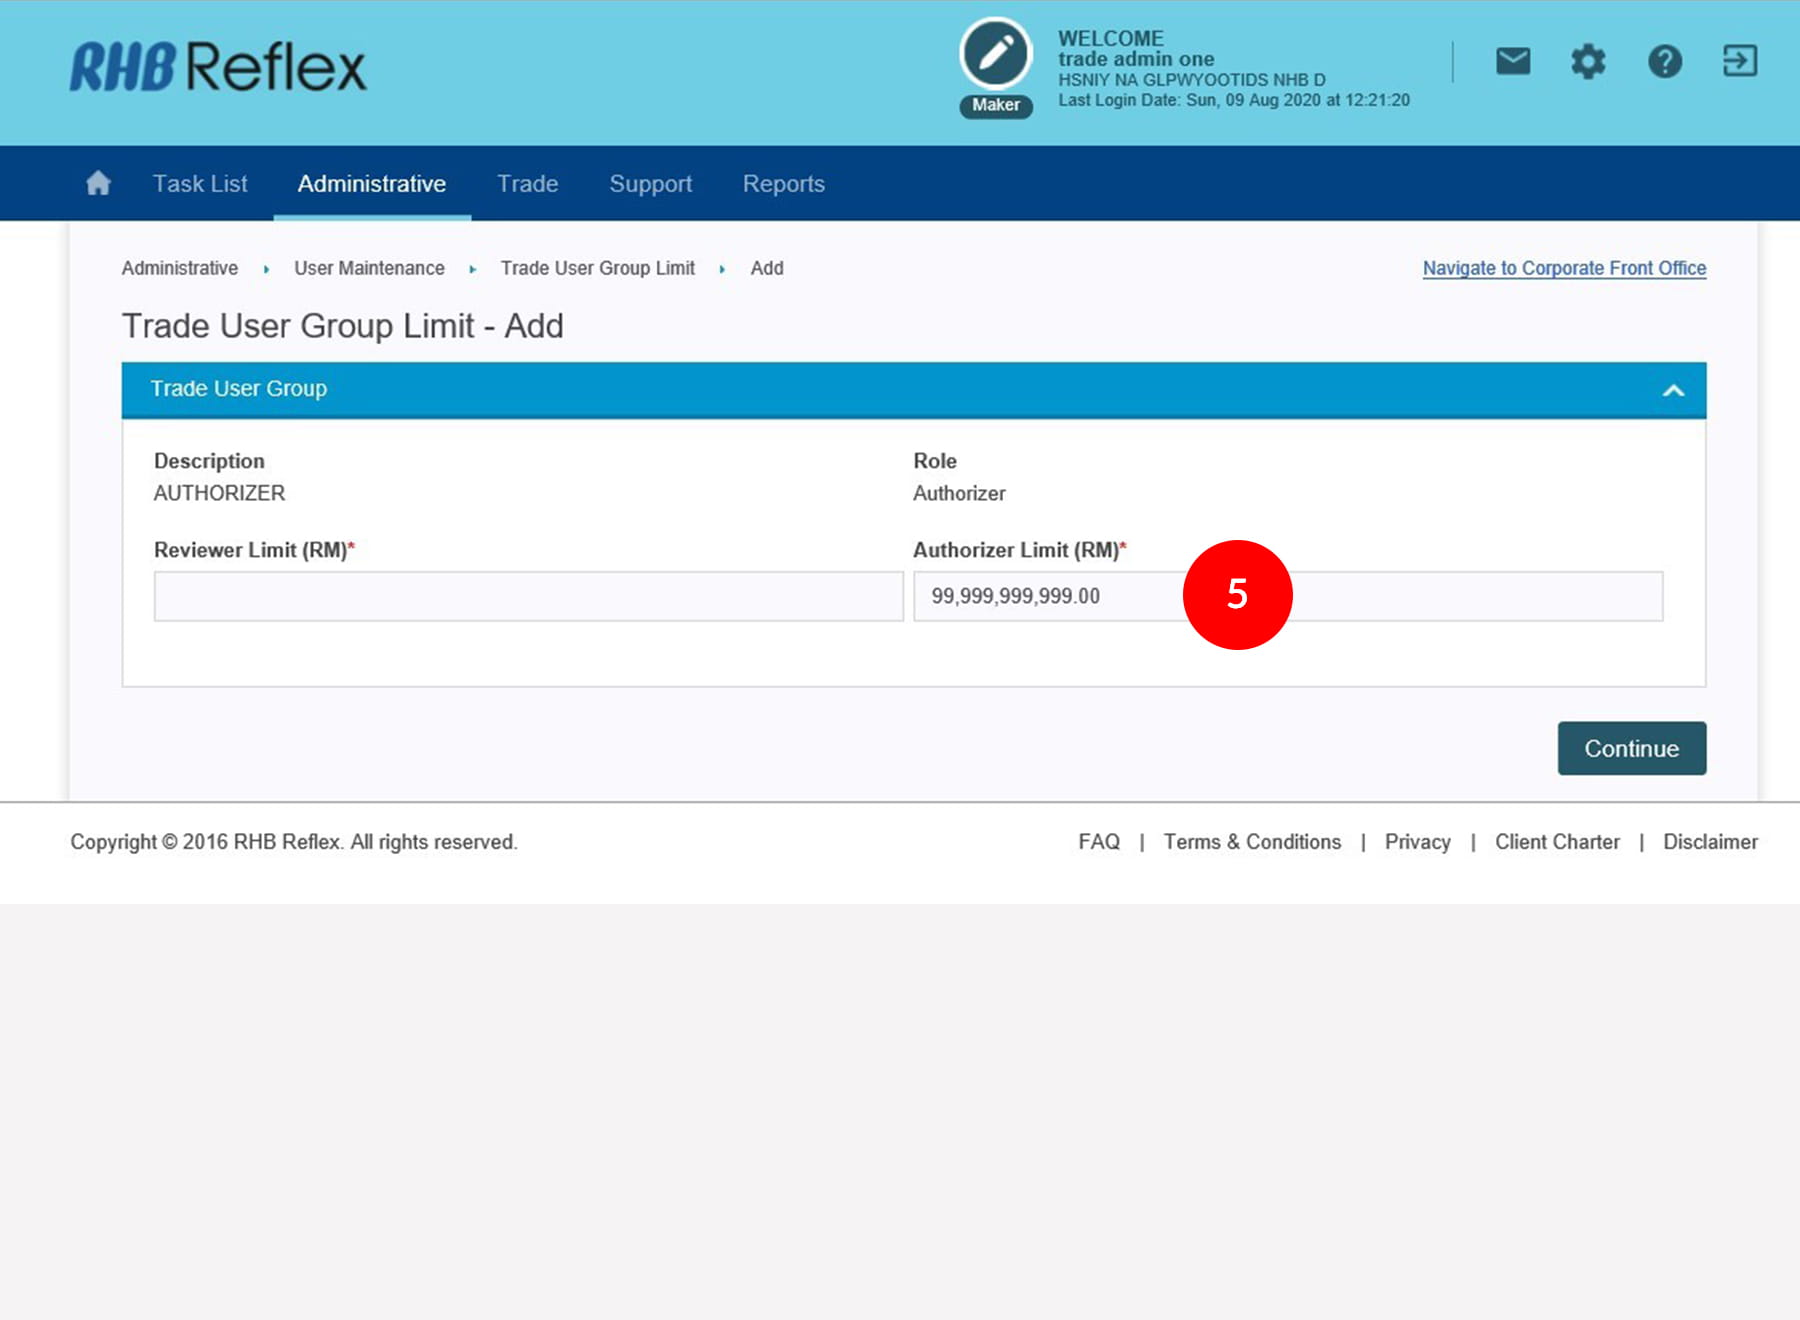Screen dimensions: 1800x1320
Task: Follow Navigate to Corporate Front Office link
Action: (x=1564, y=268)
